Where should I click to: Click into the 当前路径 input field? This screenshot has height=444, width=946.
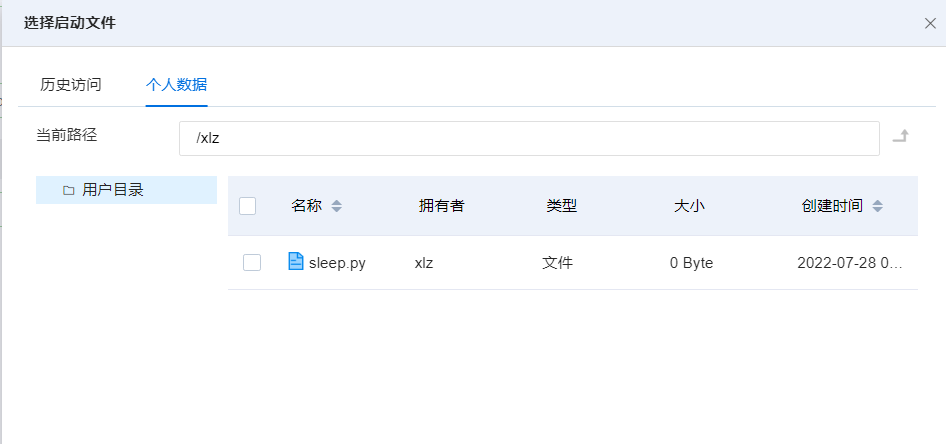point(528,138)
